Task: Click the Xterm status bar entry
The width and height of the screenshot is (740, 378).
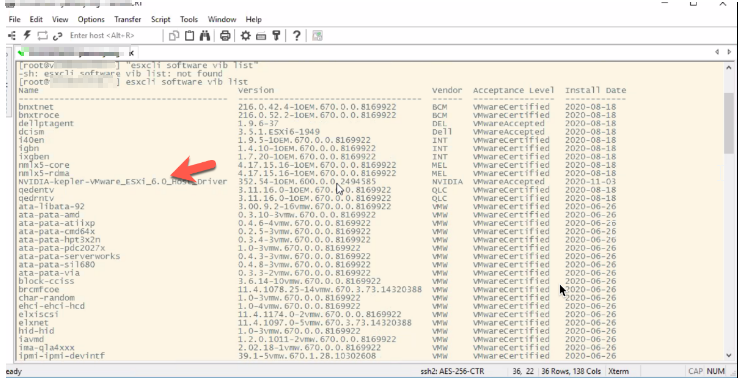Action: coord(618,371)
